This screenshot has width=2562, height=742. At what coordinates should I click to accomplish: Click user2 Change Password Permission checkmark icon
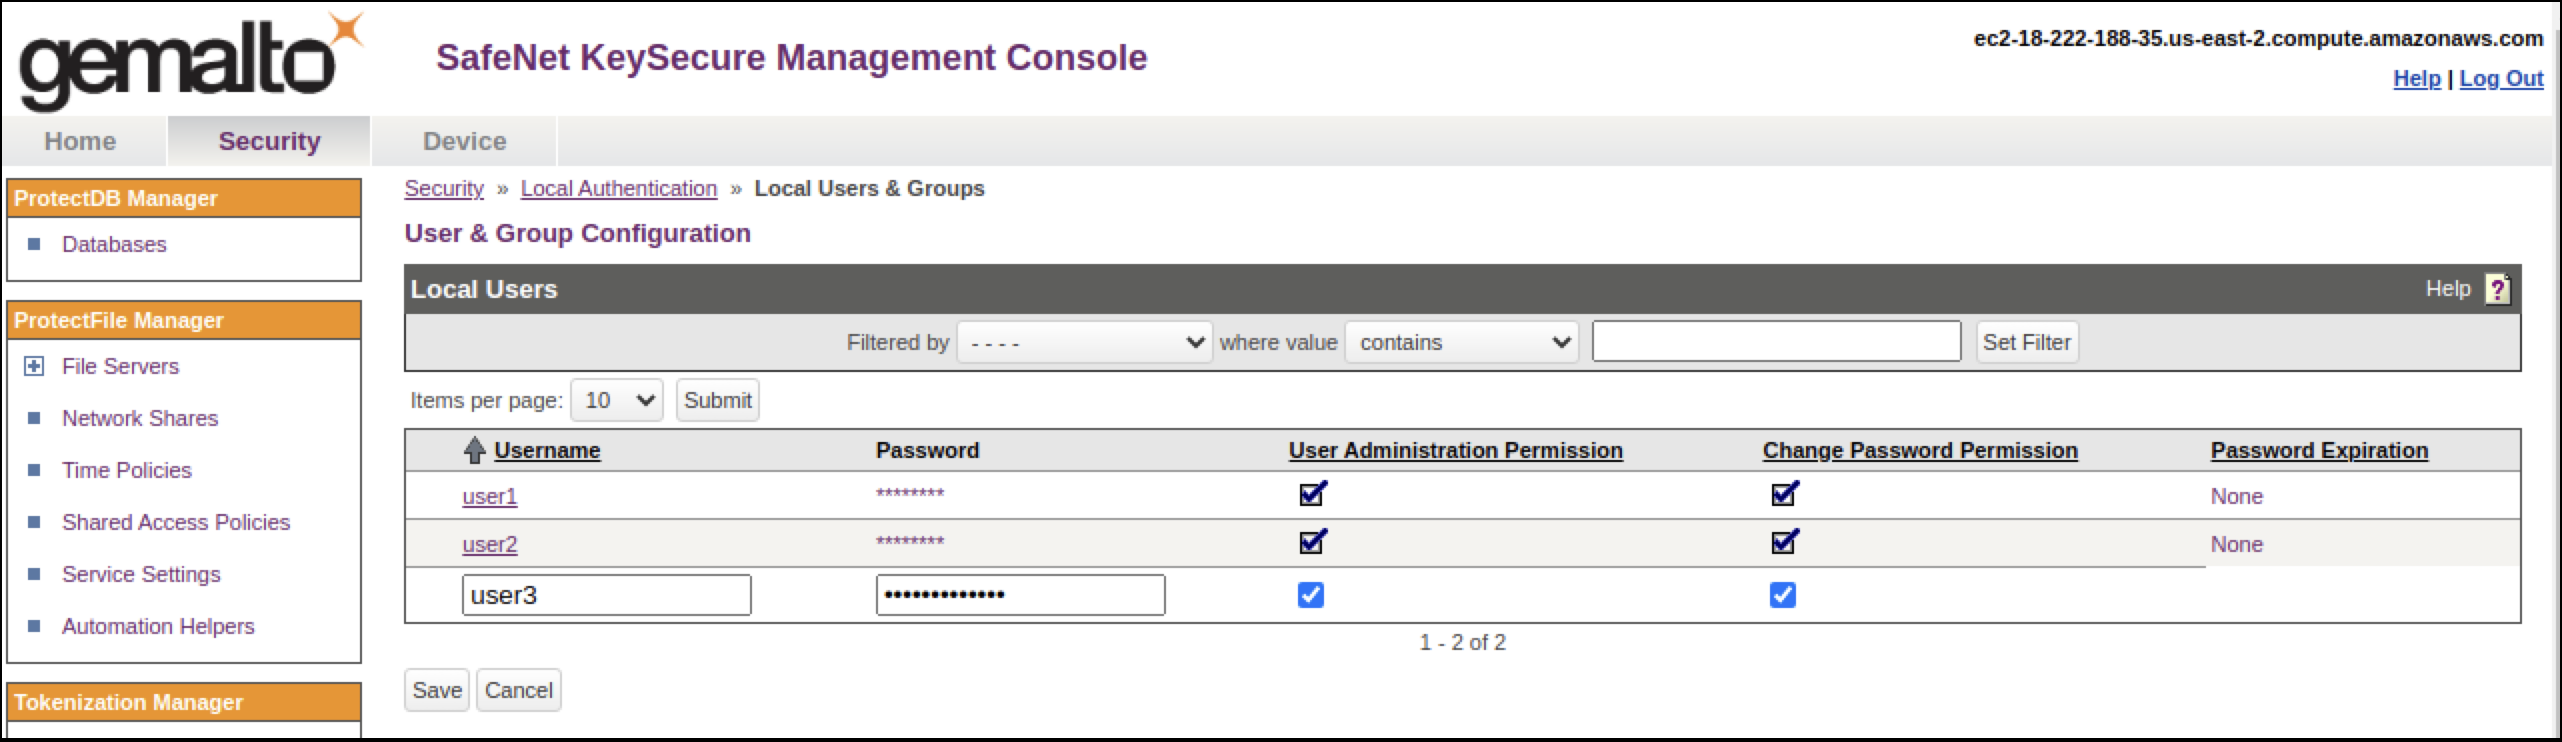pos(1784,542)
